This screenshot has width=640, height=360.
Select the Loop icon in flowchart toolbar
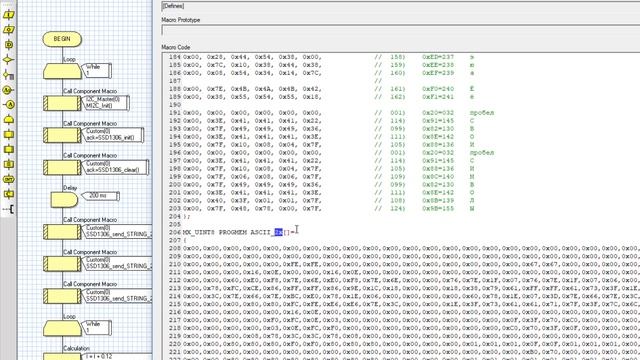pos(8,120)
